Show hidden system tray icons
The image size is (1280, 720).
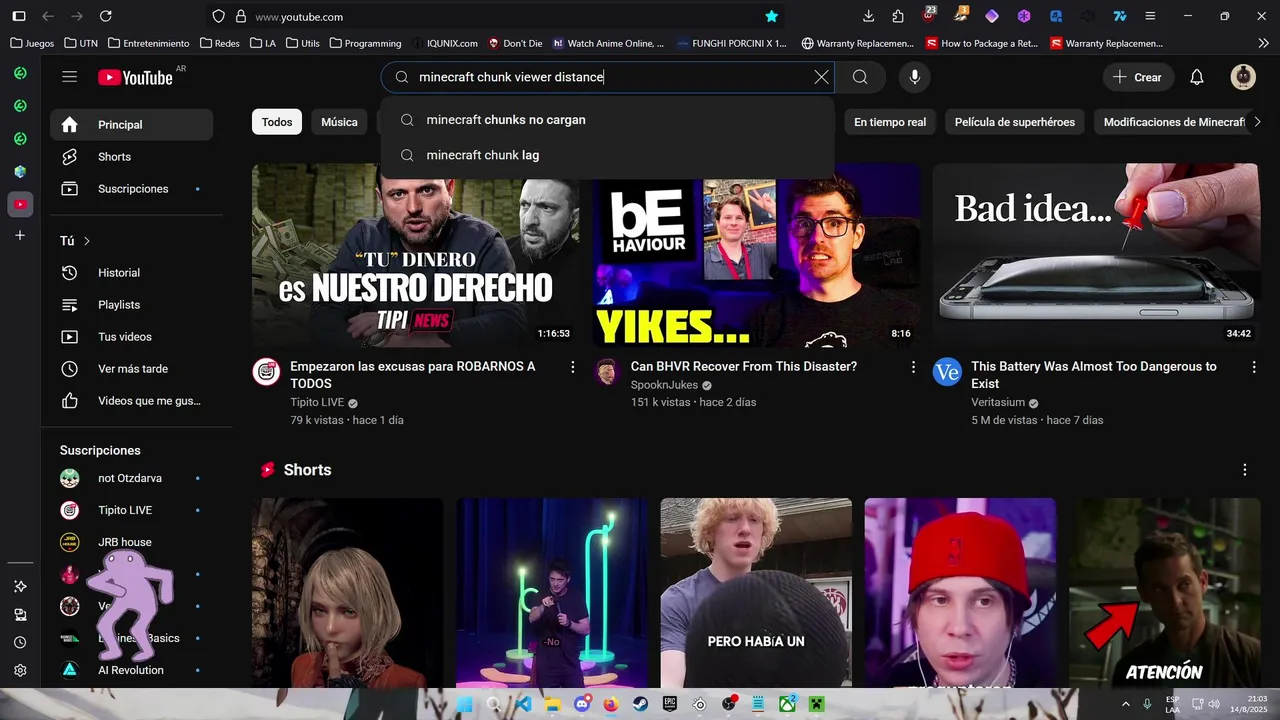click(x=1127, y=704)
